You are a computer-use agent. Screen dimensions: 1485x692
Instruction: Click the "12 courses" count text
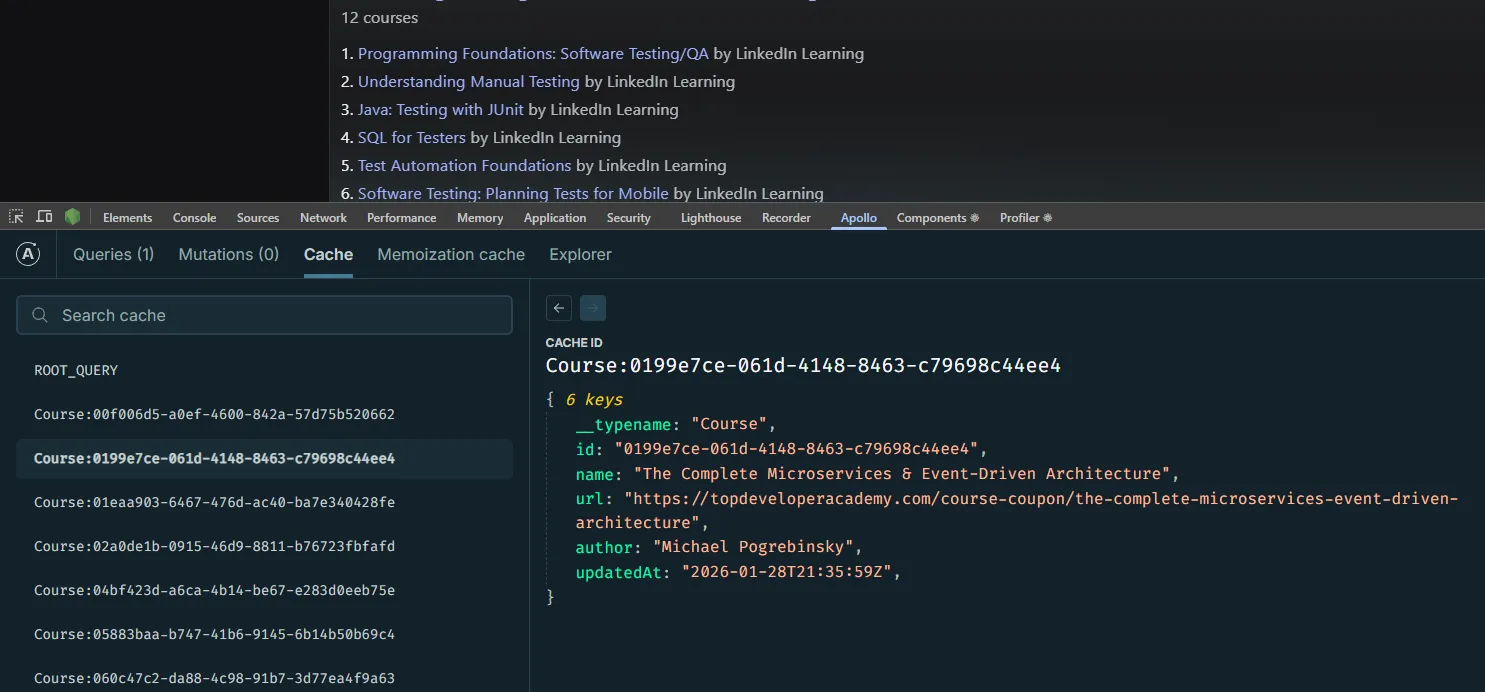point(379,18)
